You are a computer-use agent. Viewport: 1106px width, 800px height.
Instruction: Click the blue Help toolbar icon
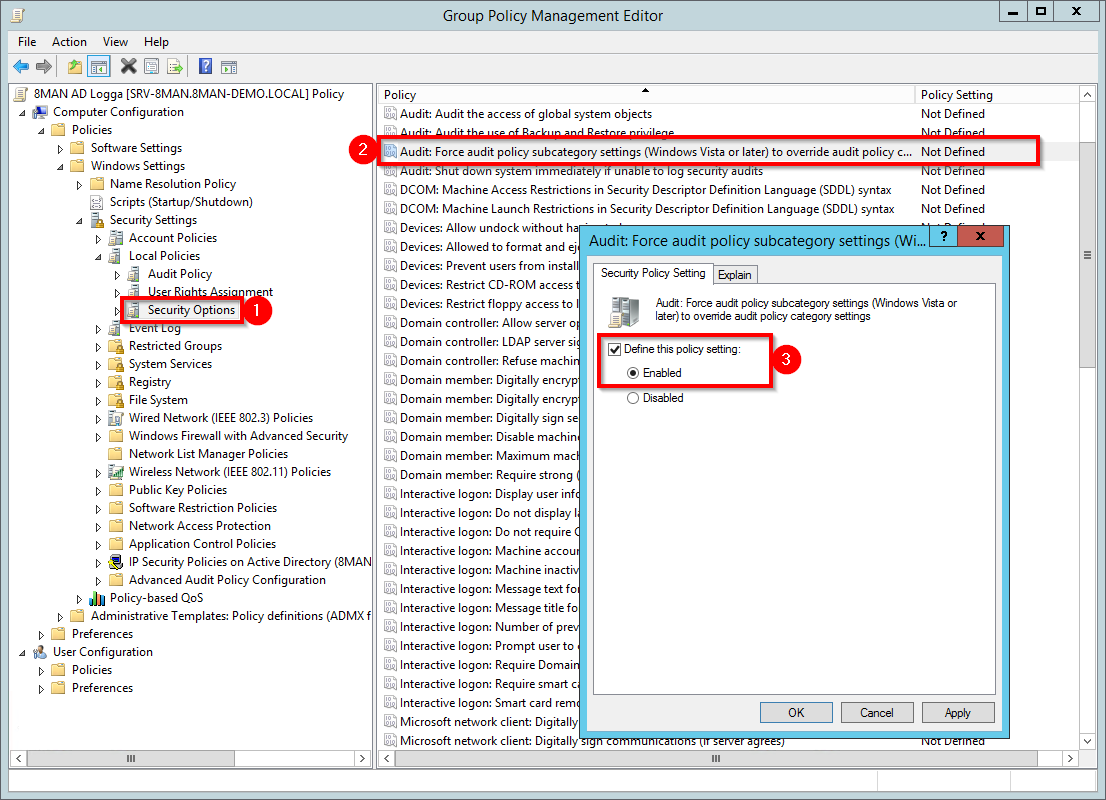pyautogui.click(x=205, y=67)
